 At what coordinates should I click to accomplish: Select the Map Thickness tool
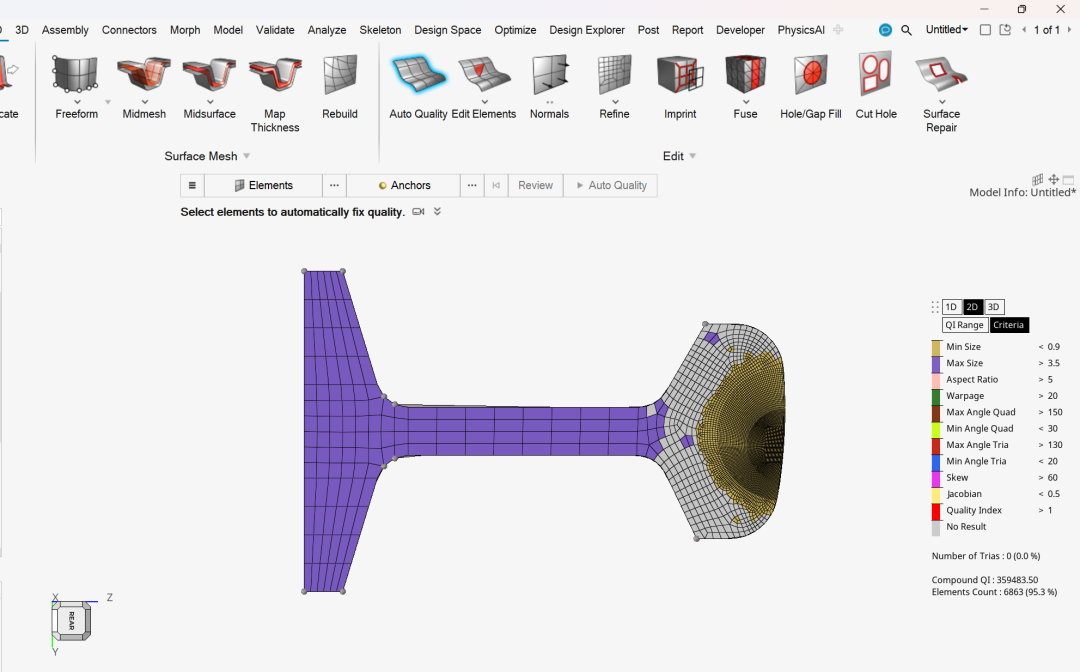275,74
